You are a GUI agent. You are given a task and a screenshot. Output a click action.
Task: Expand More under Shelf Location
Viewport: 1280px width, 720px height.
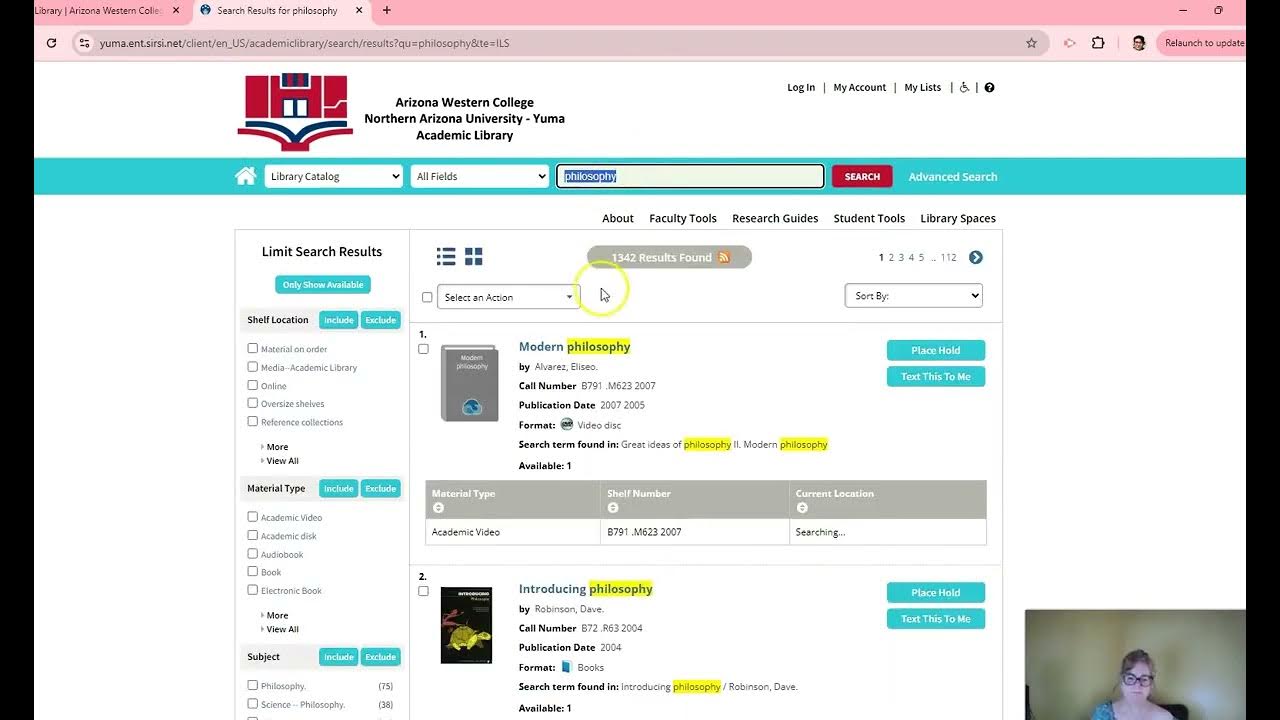pyautogui.click(x=277, y=447)
